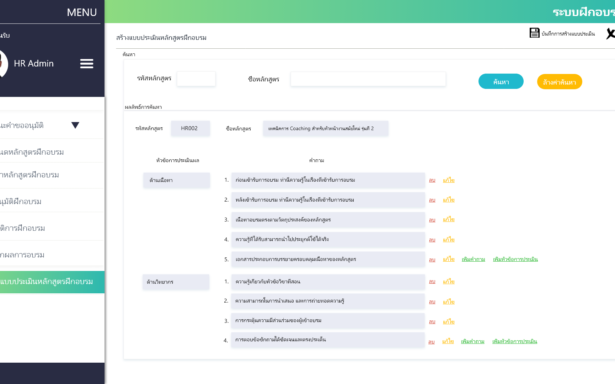Image resolution: width=615 pixels, height=384 pixels.
Task: Open the second sidebar item ending หลักสูตรฝึกอบรม
Action: tap(32, 152)
